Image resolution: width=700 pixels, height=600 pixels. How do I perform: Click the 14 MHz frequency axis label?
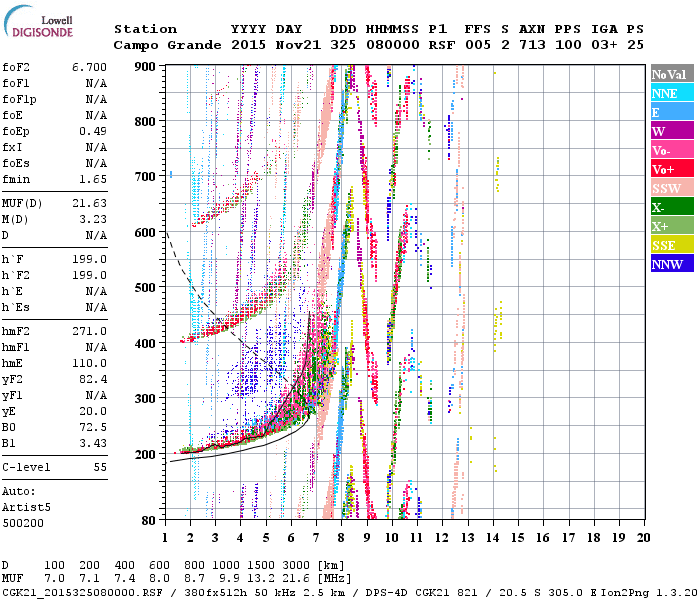[x=492, y=538]
